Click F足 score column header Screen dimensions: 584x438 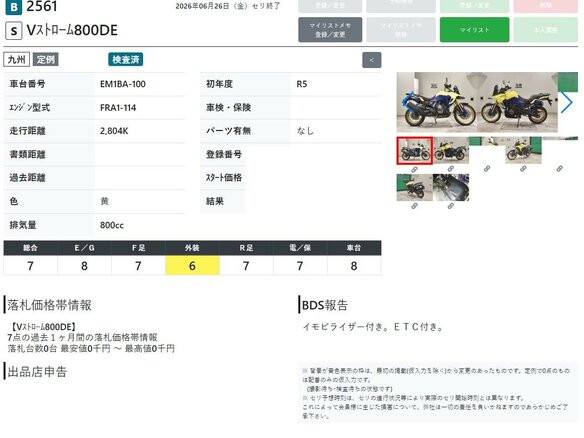point(139,248)
